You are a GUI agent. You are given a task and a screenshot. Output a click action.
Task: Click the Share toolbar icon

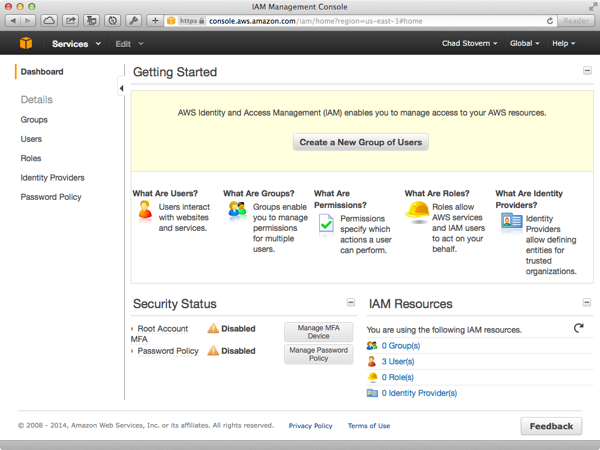tap(70, 21)
